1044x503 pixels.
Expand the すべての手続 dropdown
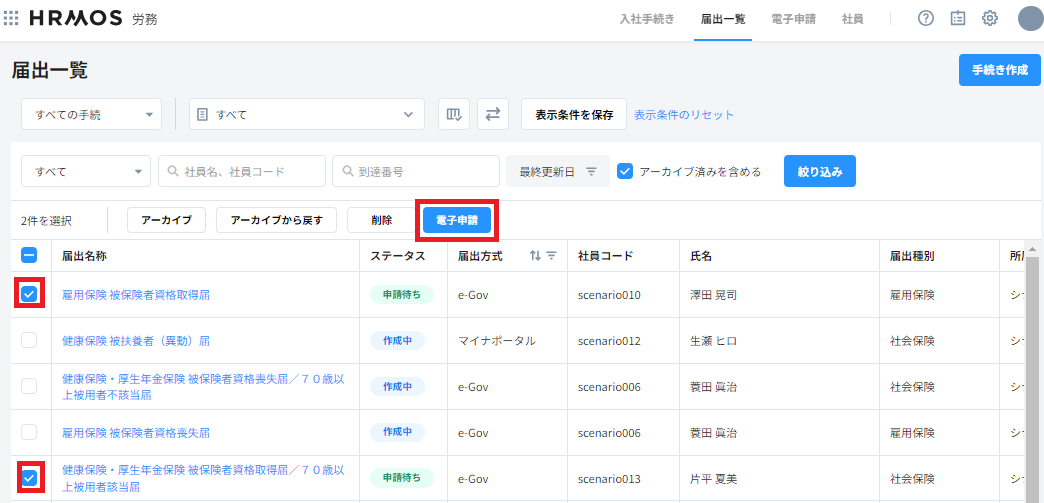91,114
